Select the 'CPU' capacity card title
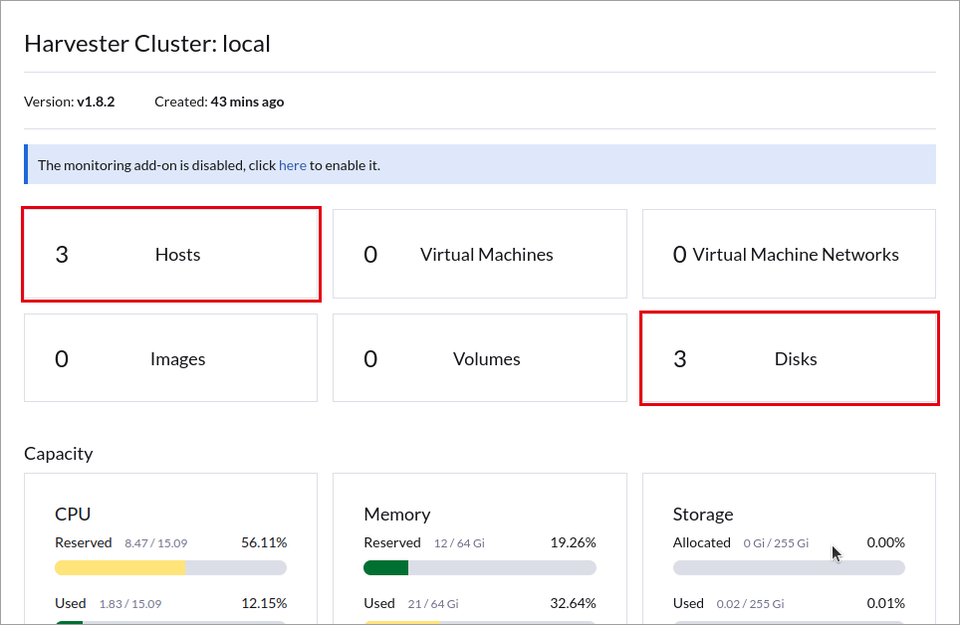 [73, 514]
